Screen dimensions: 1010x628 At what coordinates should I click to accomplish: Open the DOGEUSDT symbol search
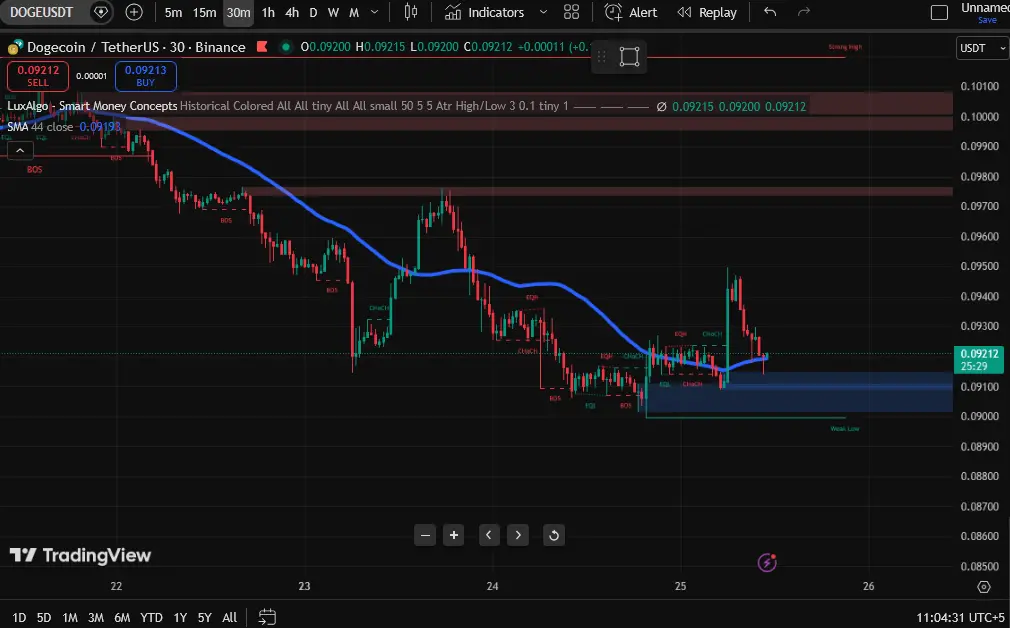click(x=42, y=12)
